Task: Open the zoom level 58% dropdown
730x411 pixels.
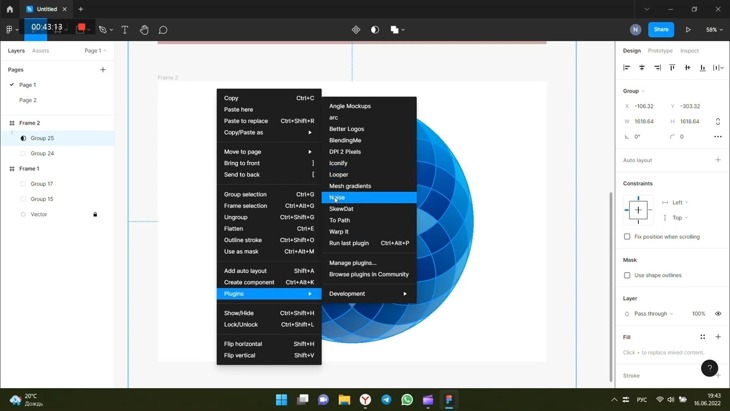Action: (x=714, y=30)
